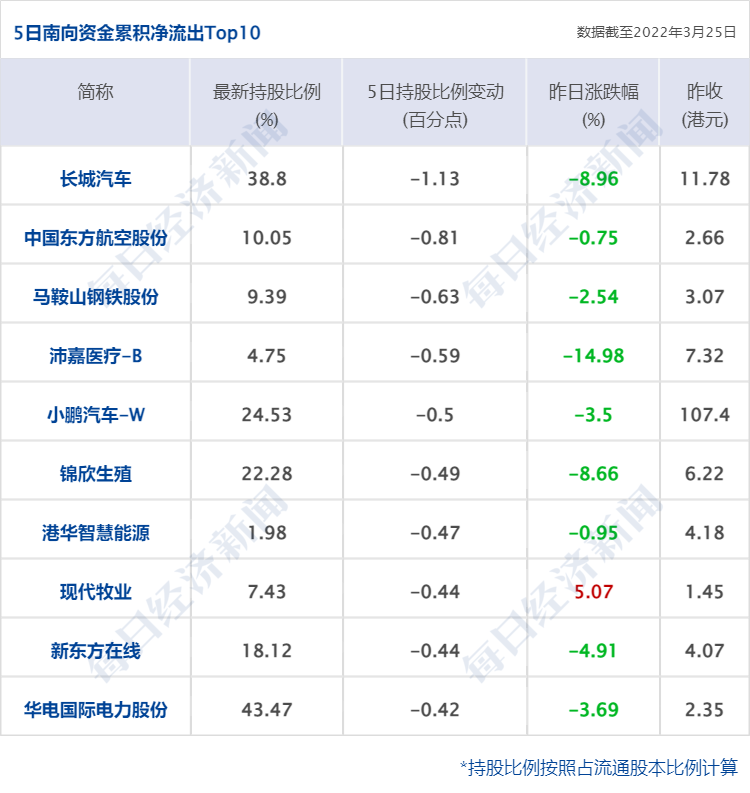Click holding ratio value 18.12
The height and width of the screenshot is (793, 750).
267,651
